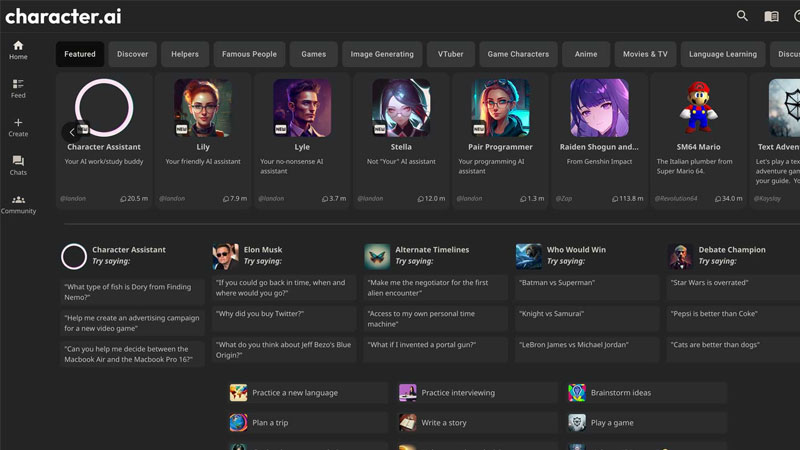Screen dimensions: 800x450
Task: Try "Cats are better than dogs" prompt
Action: pyautogui.click(x=733, y=350)
